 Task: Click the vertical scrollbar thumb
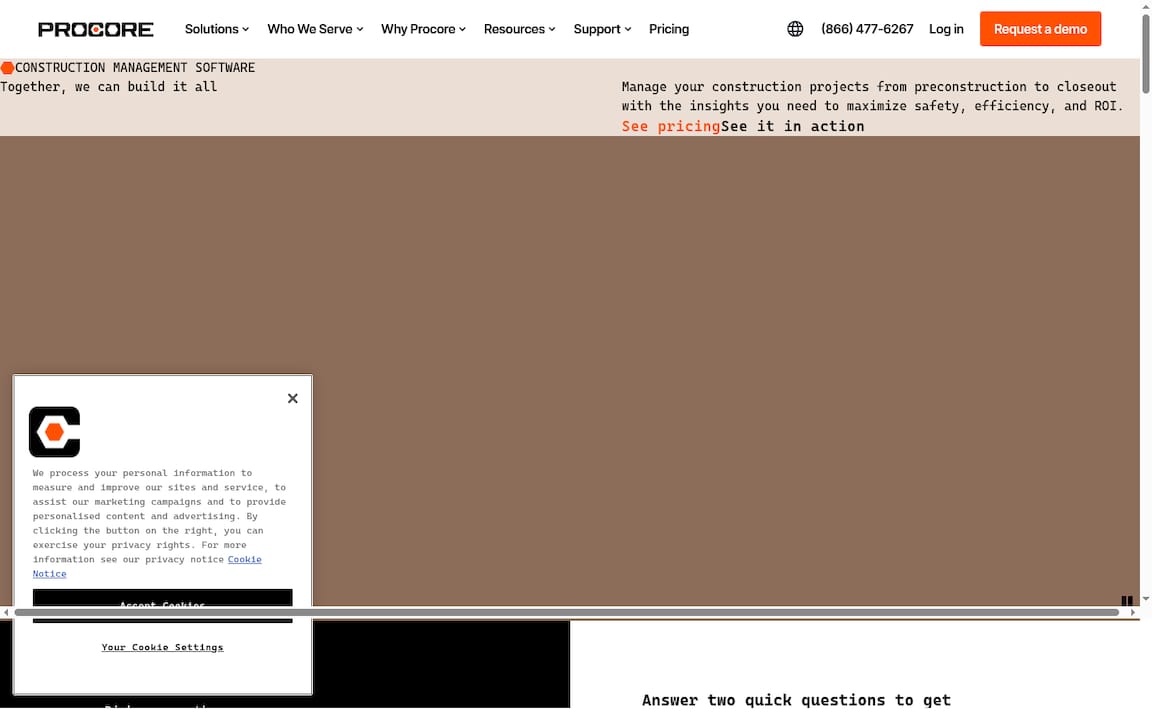[1145, 54]
